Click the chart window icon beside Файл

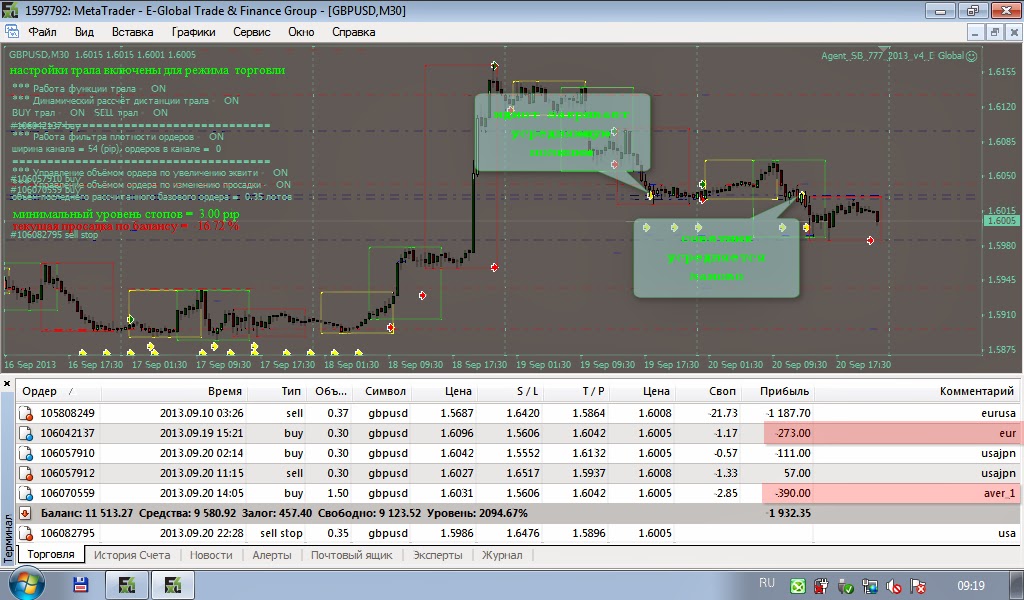click(x=12, y=31)
